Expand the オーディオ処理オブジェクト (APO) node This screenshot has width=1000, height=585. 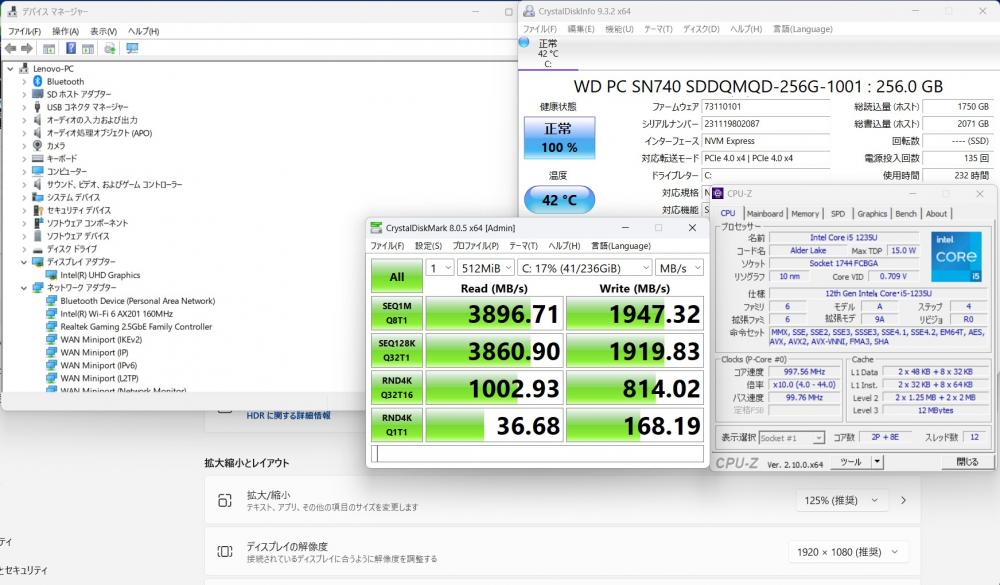pyautogui.click(x=24, y=133)
